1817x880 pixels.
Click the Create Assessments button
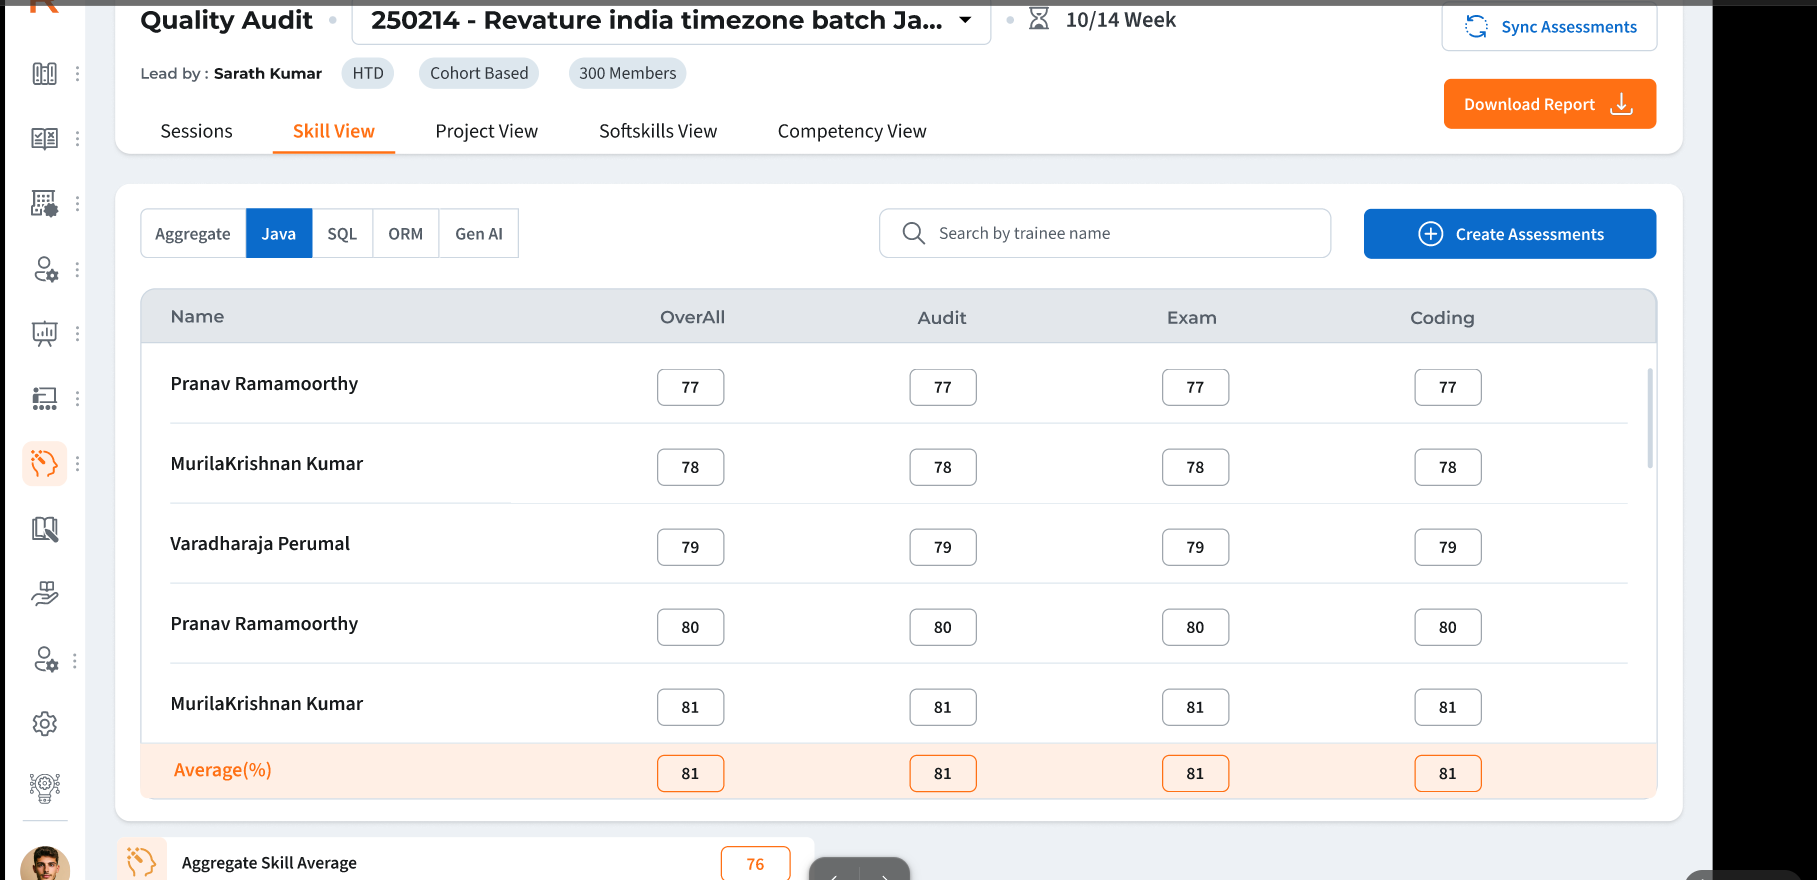(x=1509, y=234)
